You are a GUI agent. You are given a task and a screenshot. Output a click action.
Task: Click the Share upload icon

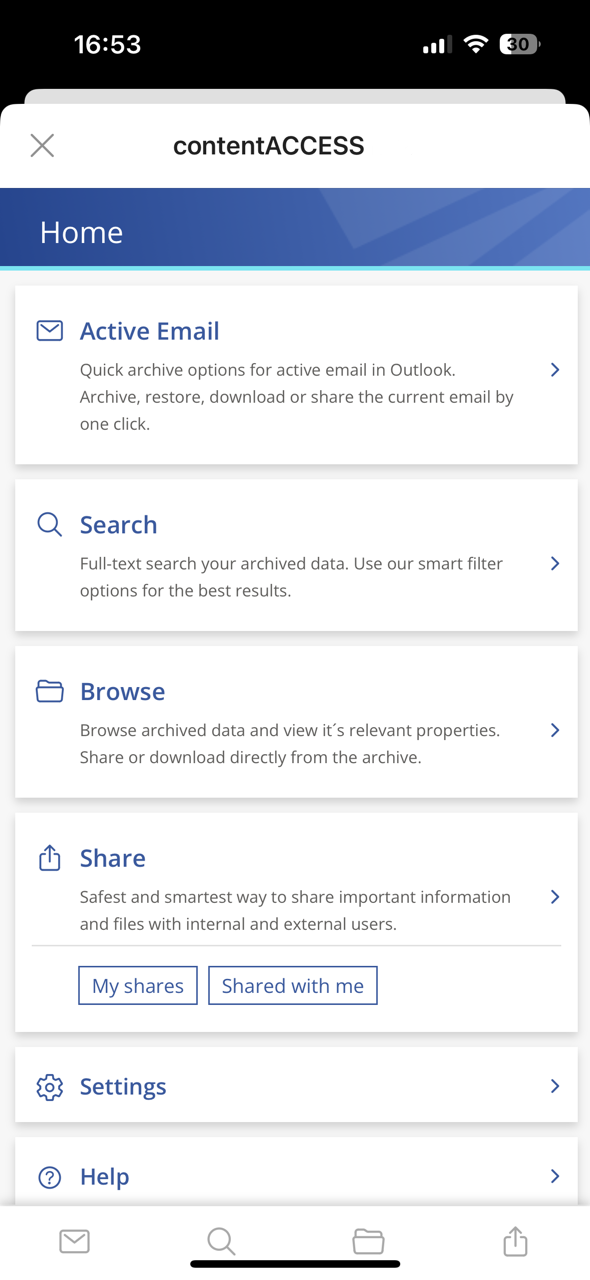click(x=49, y=857)
